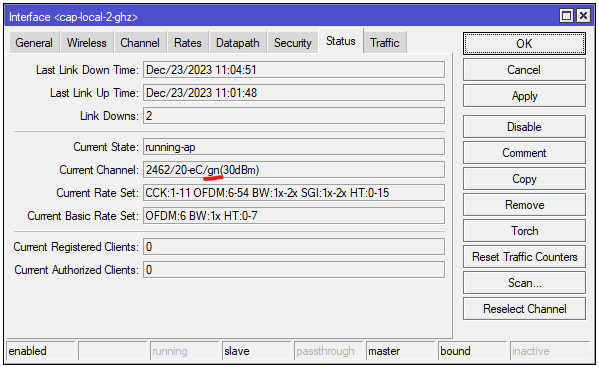Click the 'bound' status bar entry
Viewport: 599px width, 367px height.
point(473,351)
